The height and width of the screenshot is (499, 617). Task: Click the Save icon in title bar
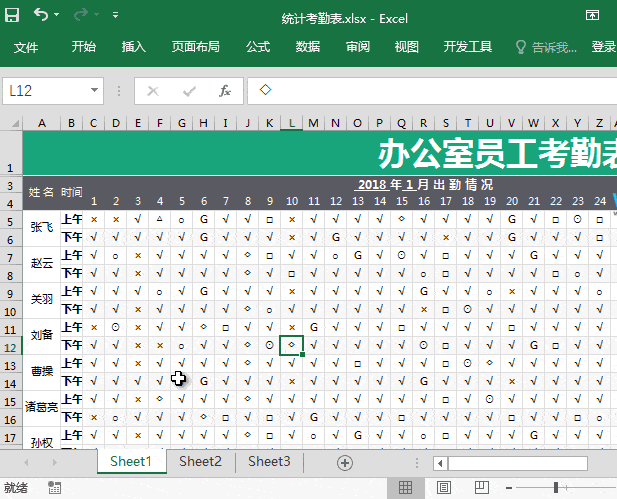tap(12, 15)
